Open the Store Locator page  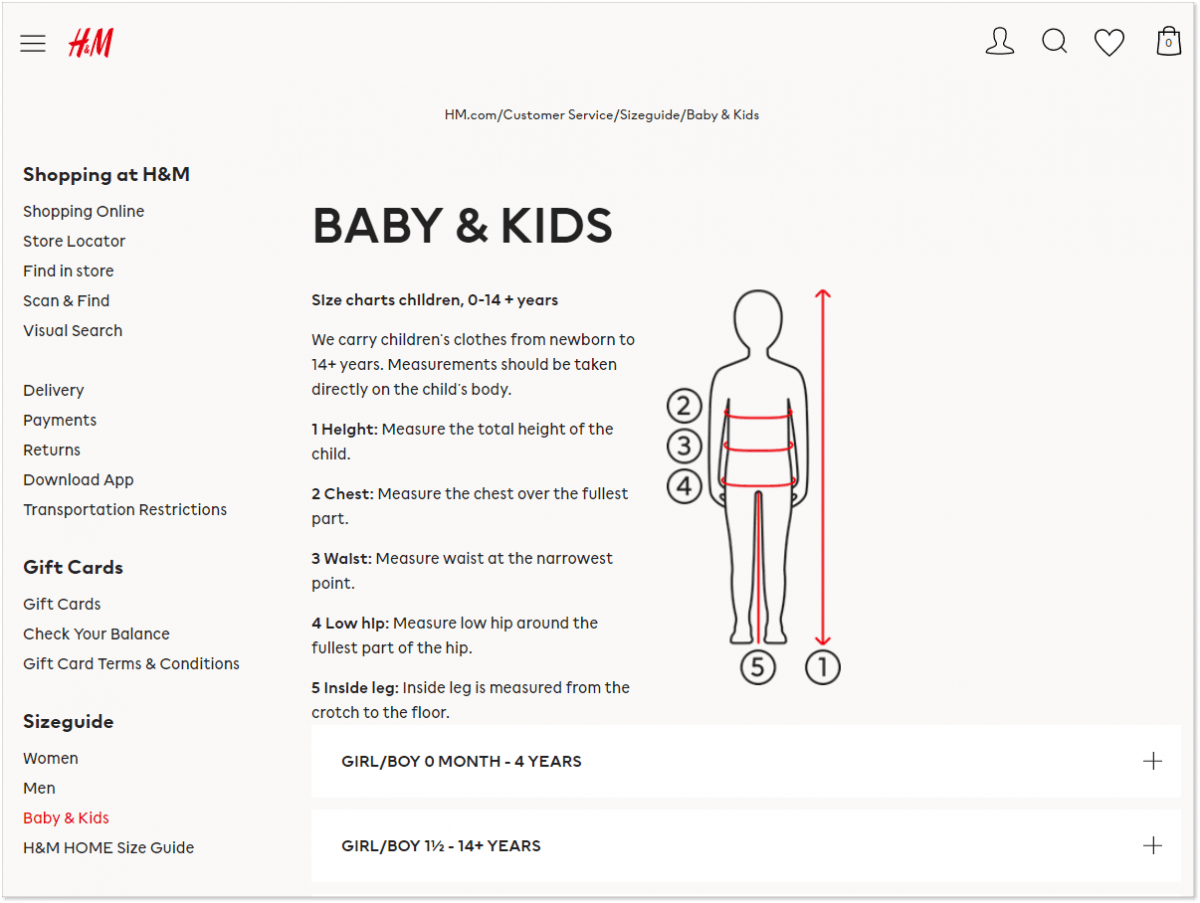click(x=74, y=240)
